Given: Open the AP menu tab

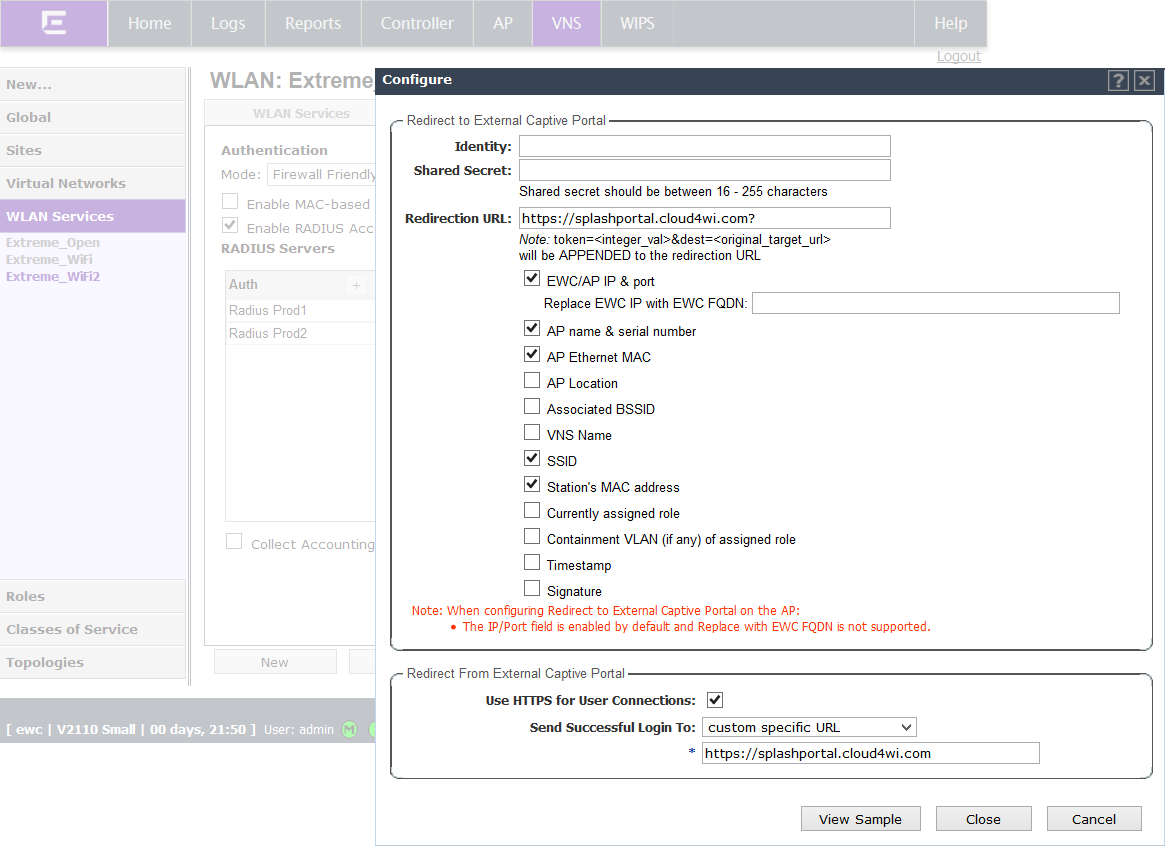Looking at the screenshot, I should tap(503, 23).
